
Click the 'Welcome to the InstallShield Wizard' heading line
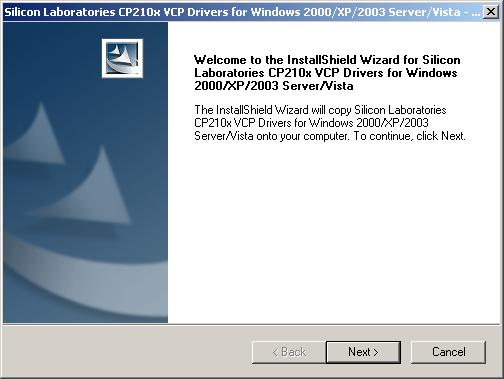[x=327, y=60]
